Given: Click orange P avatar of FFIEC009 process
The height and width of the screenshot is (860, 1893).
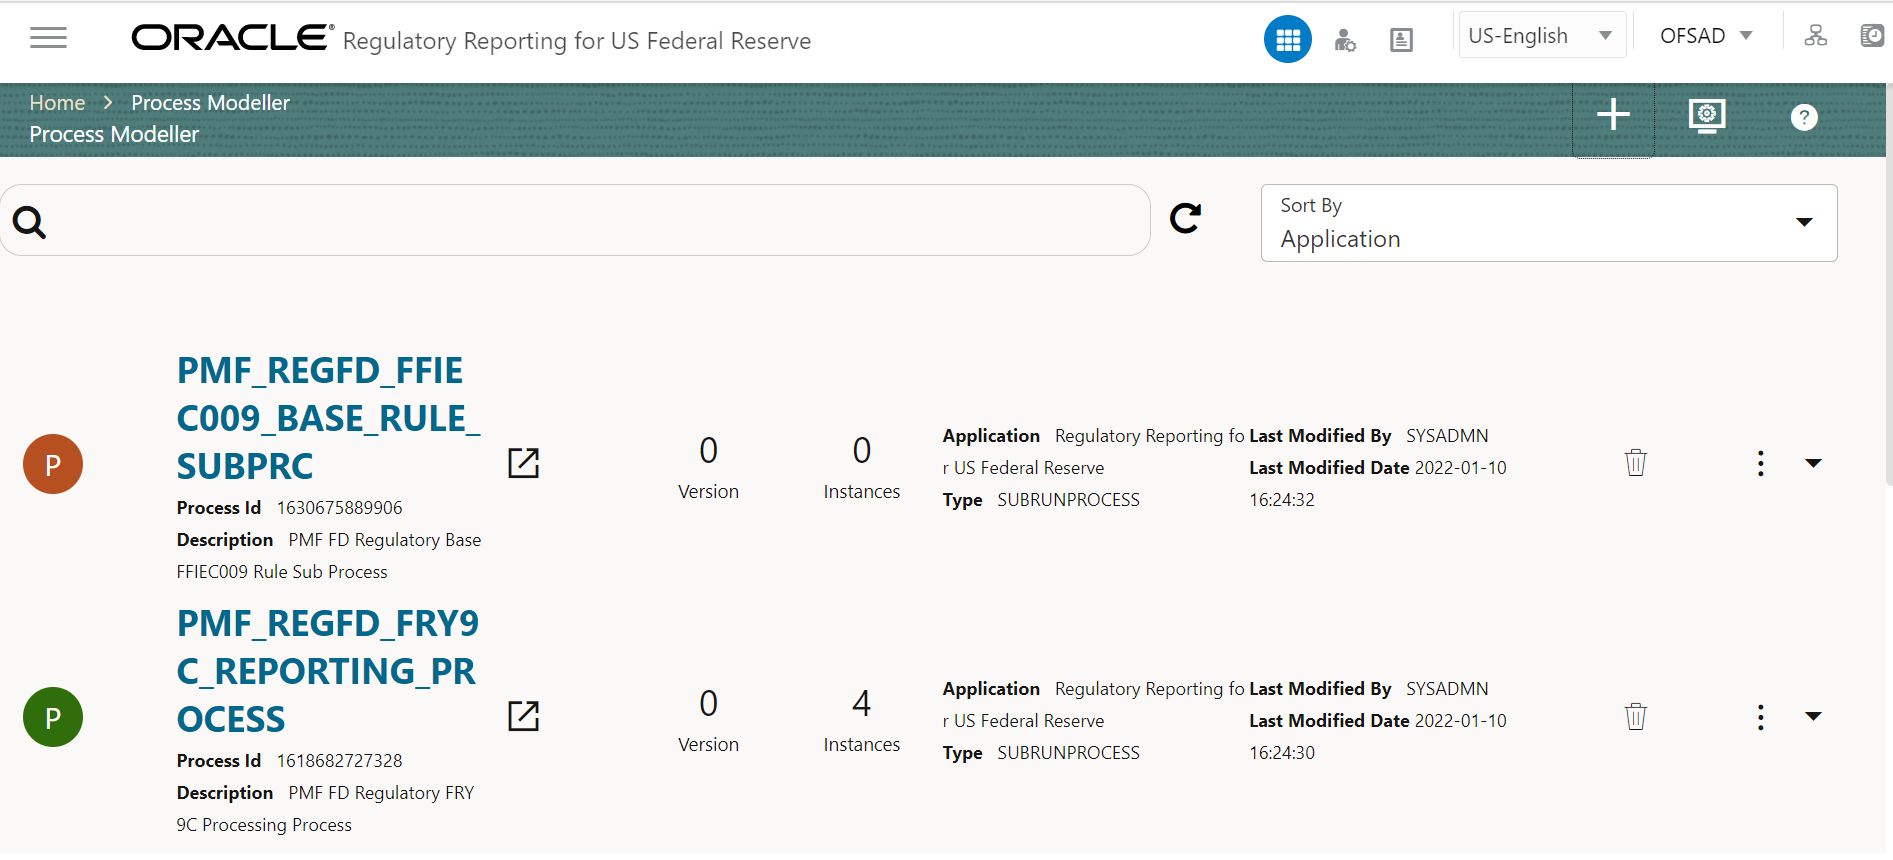Looking at the screenshot, I should (x=53, y=464).
